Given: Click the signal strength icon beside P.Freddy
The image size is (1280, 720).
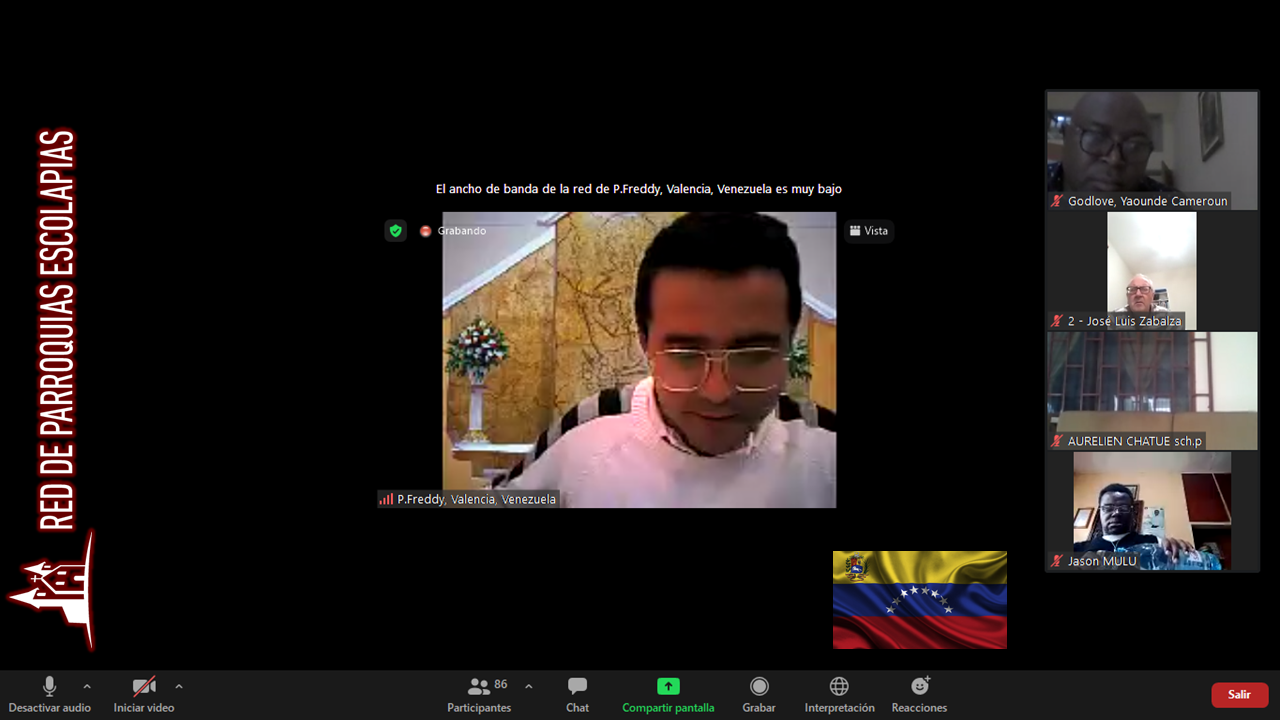Looking at the screenshot, I should [x=386, y=499].
